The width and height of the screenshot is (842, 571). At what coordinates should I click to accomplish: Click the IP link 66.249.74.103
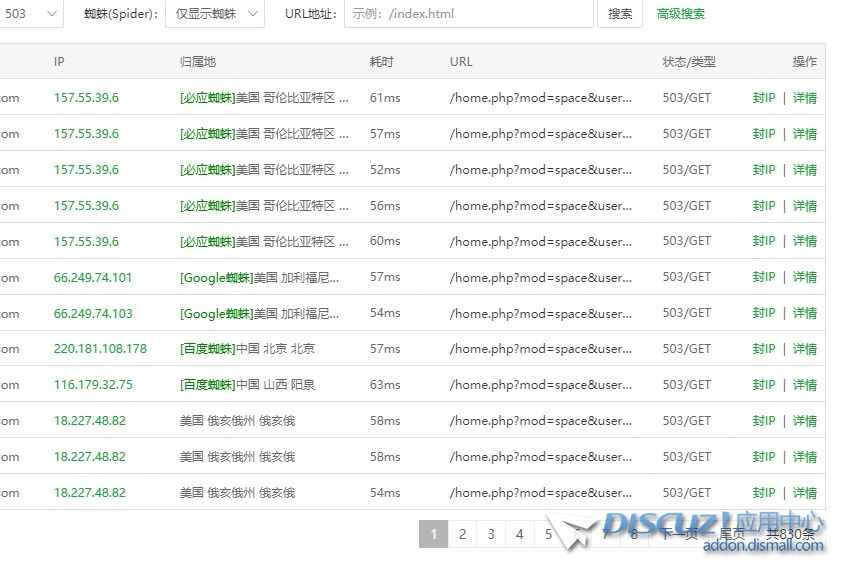click(x=93, y=314)
